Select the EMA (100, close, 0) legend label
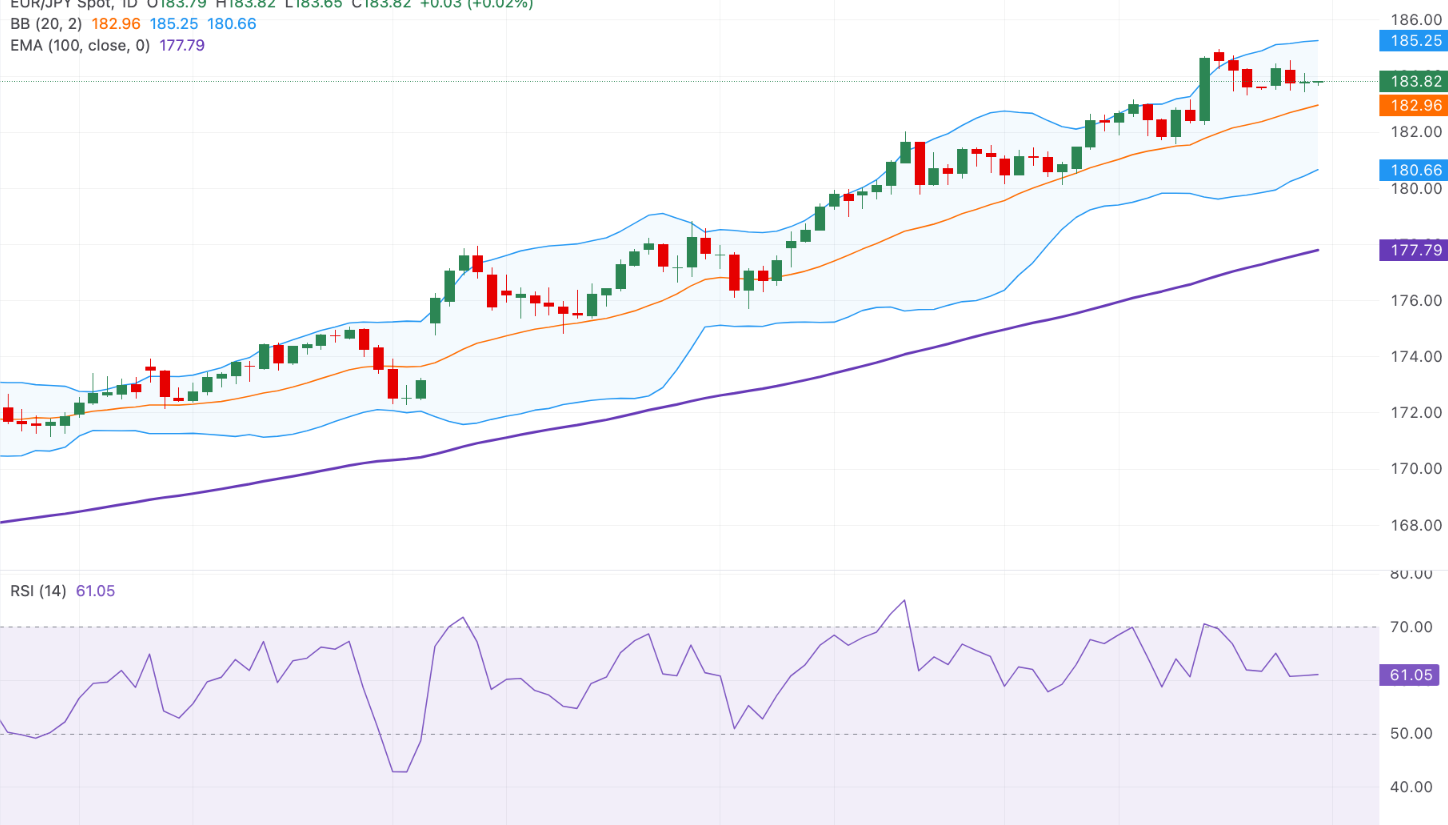 [78, 45]
